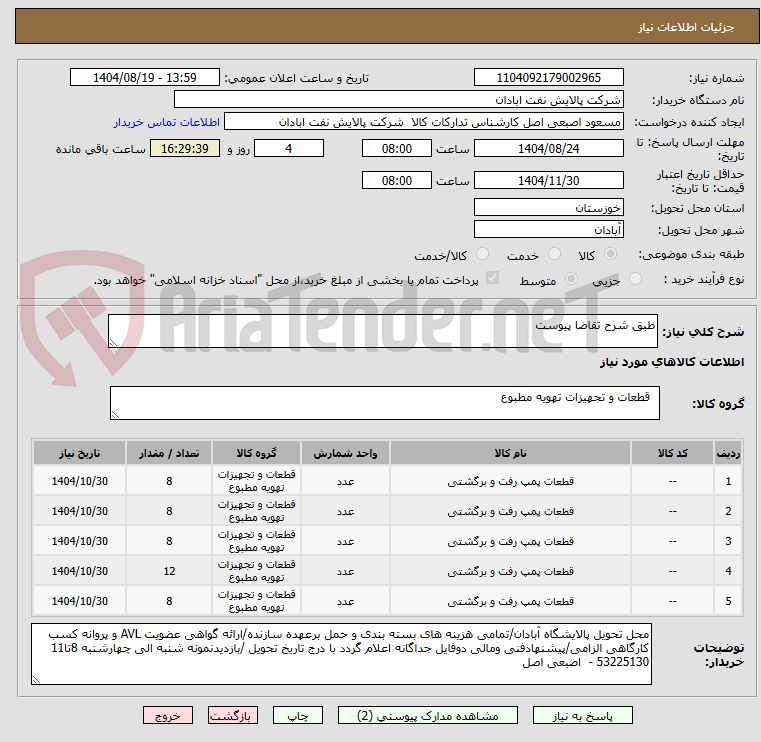This screenshot has width=761, height=742.
Task: Click the نام کالا column header
Action: tap(510, 453)
